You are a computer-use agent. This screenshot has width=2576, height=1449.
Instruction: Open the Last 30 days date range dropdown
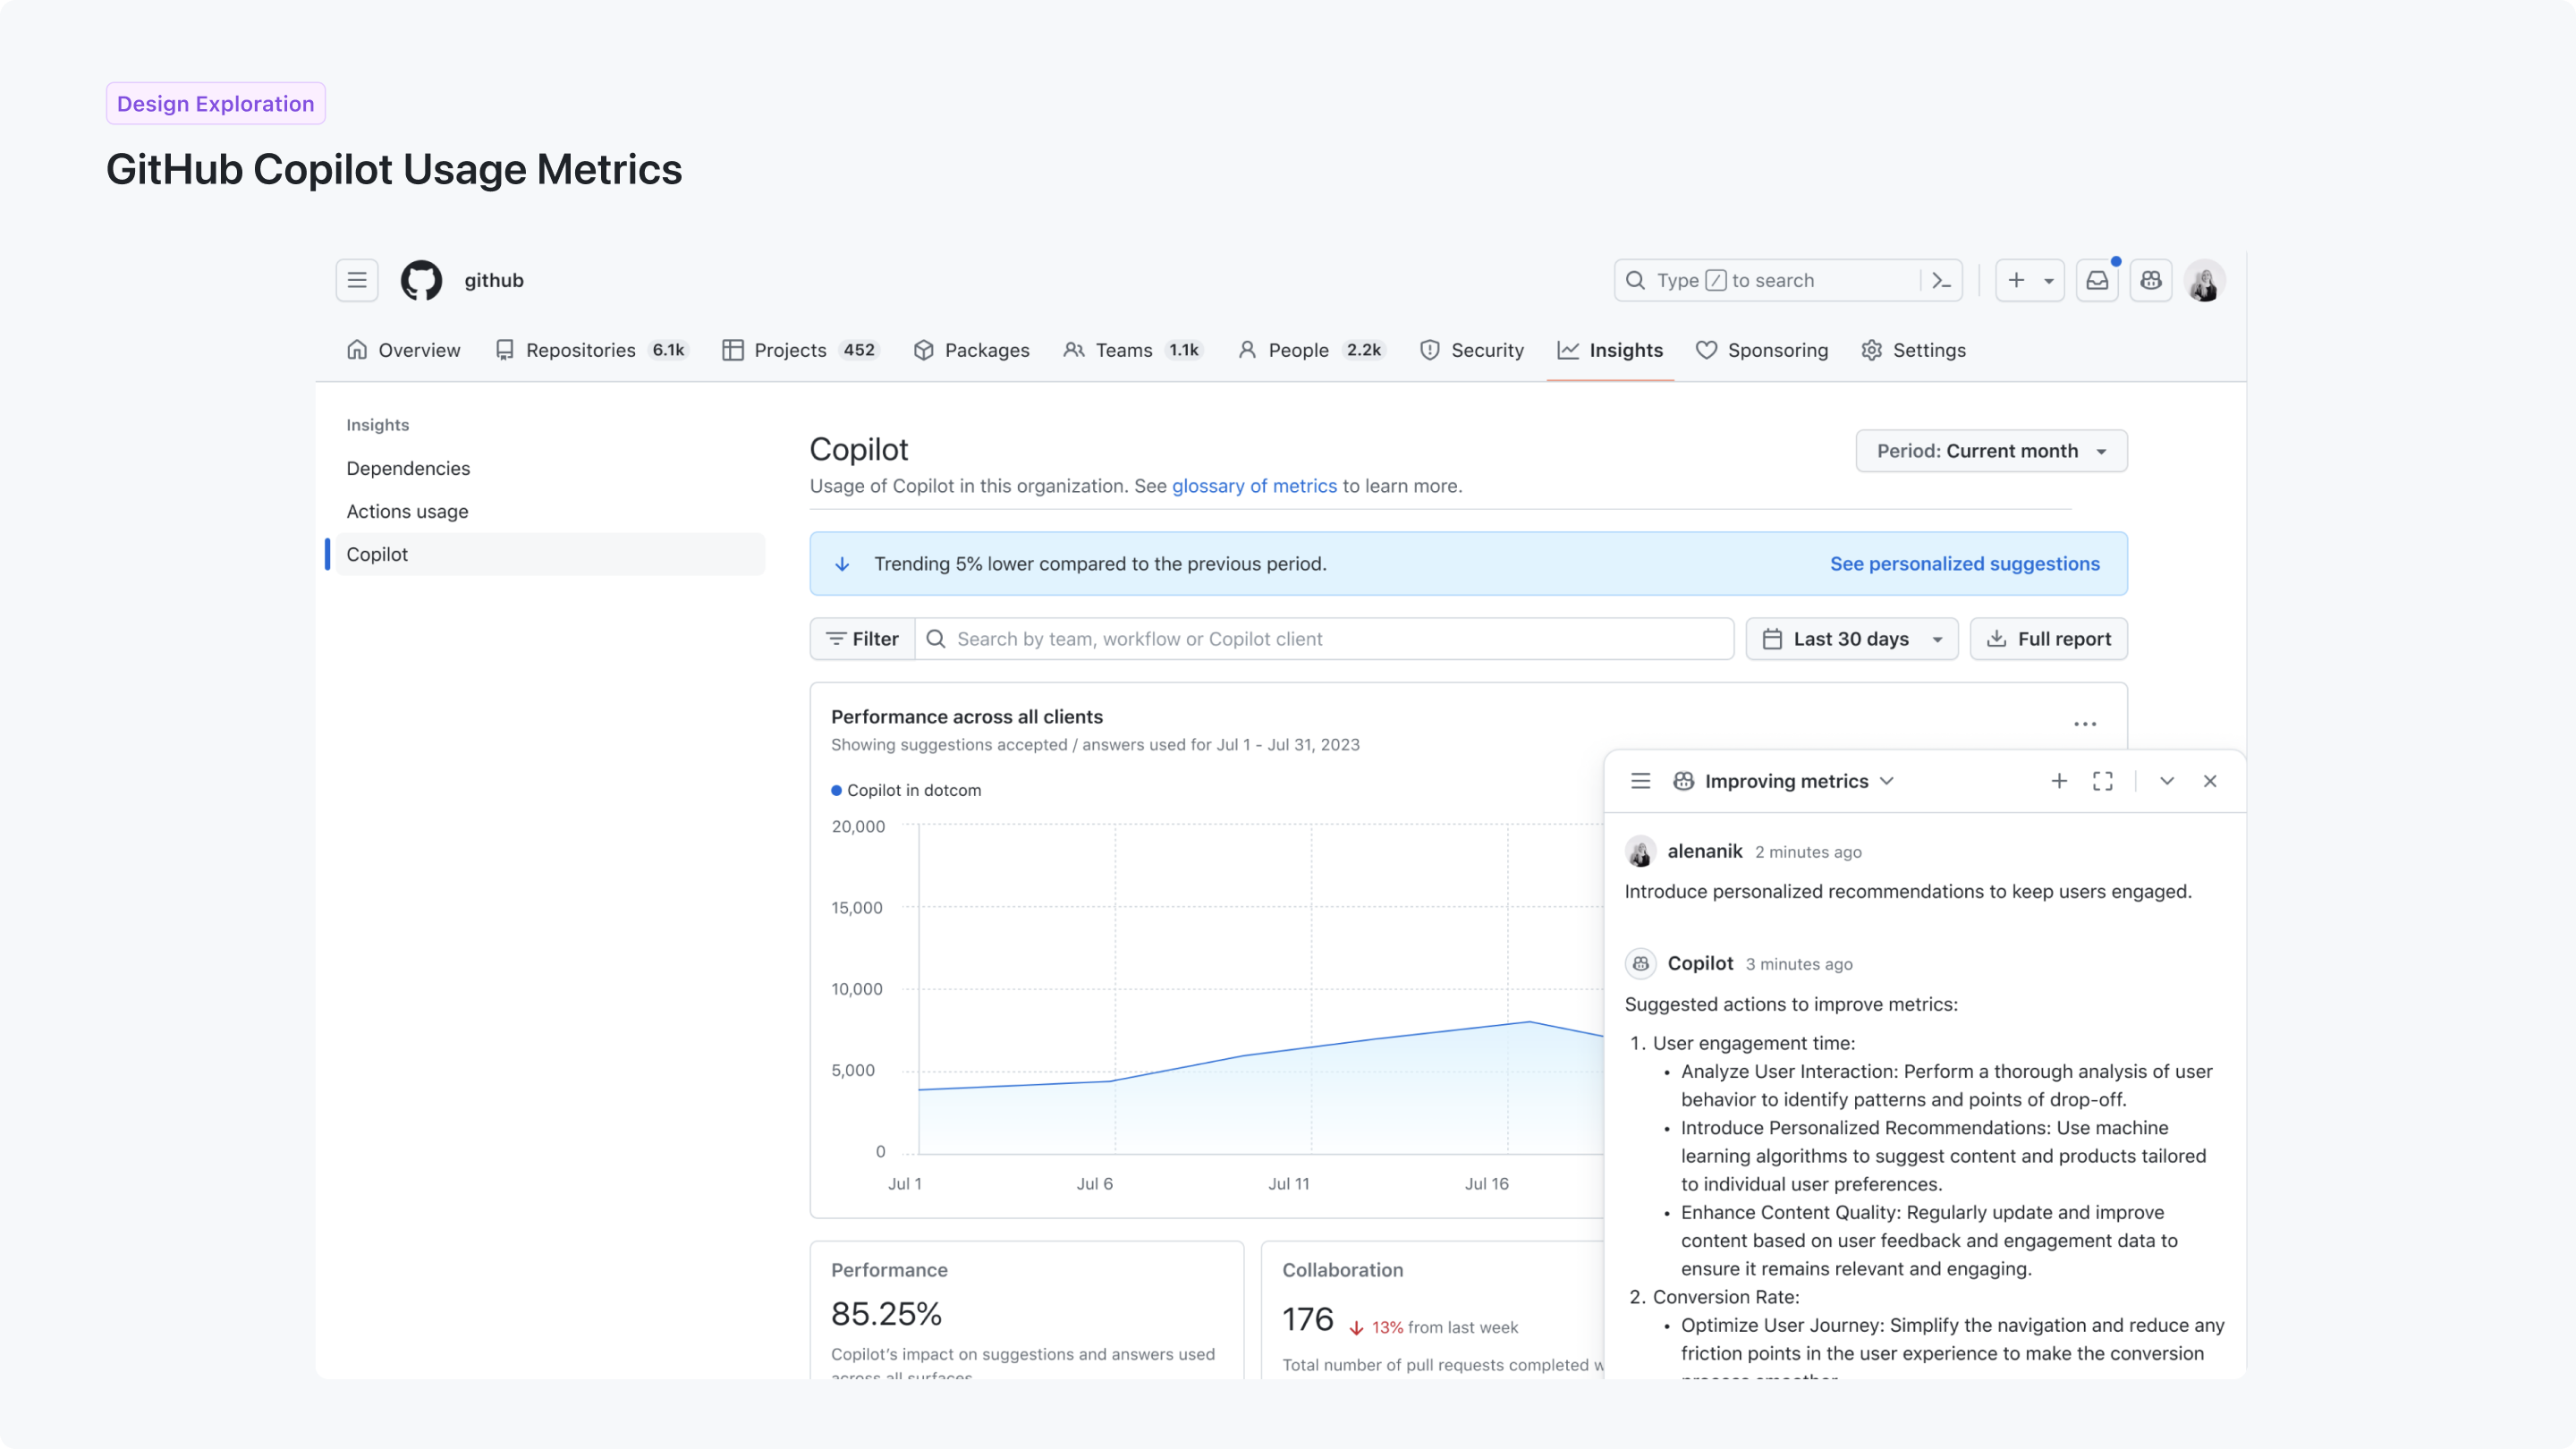[x=1851, y=638]
